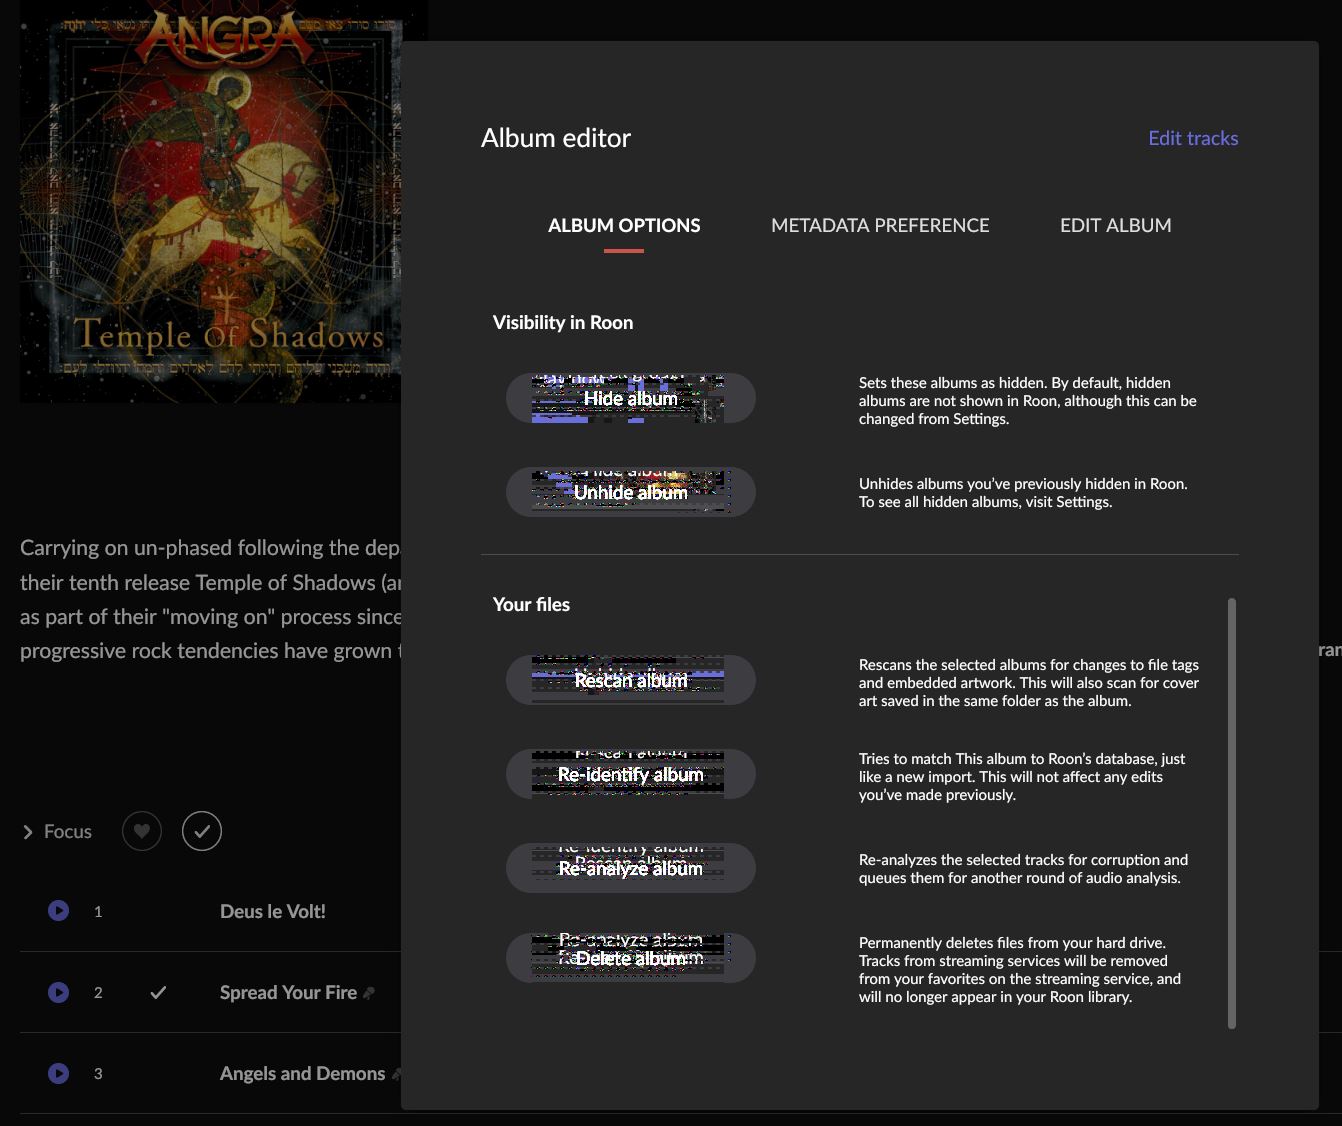This screenshot has width=1342, height=1126.
Task: Click the description starting Re-analyzes the selected tracks
Action: click(1023, 869)
